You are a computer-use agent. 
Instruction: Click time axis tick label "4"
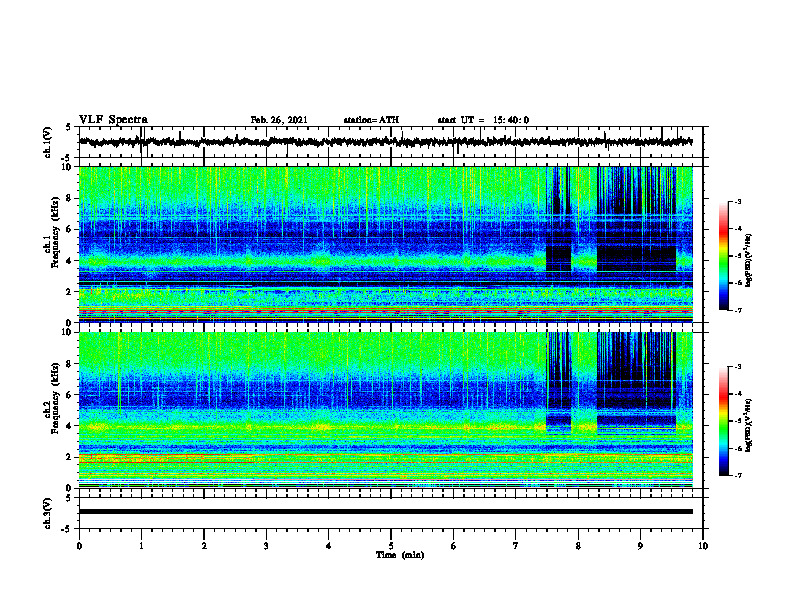(329, 546)
